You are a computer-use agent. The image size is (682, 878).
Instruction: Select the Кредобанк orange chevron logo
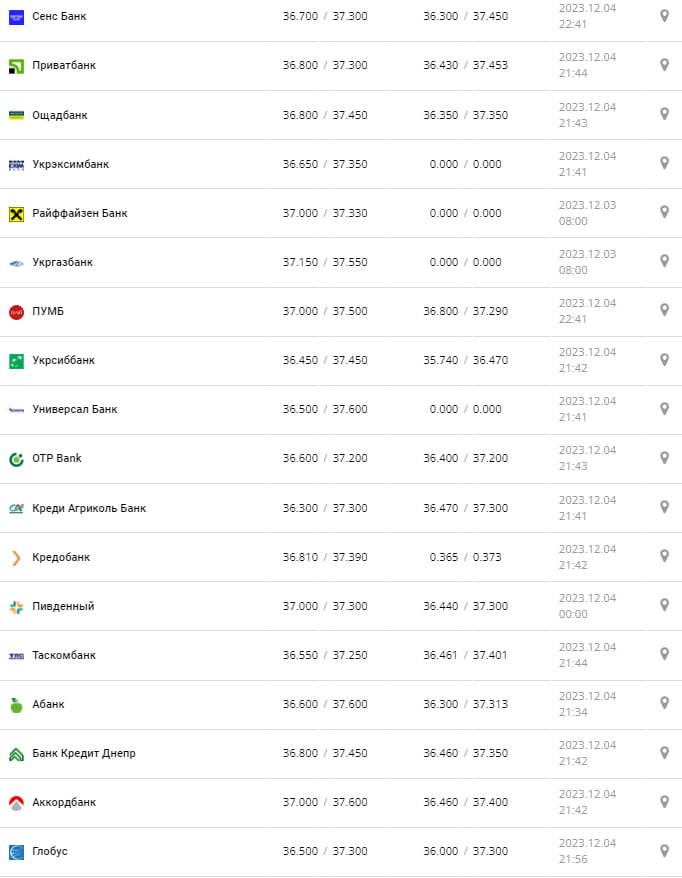tap(16, 557)
